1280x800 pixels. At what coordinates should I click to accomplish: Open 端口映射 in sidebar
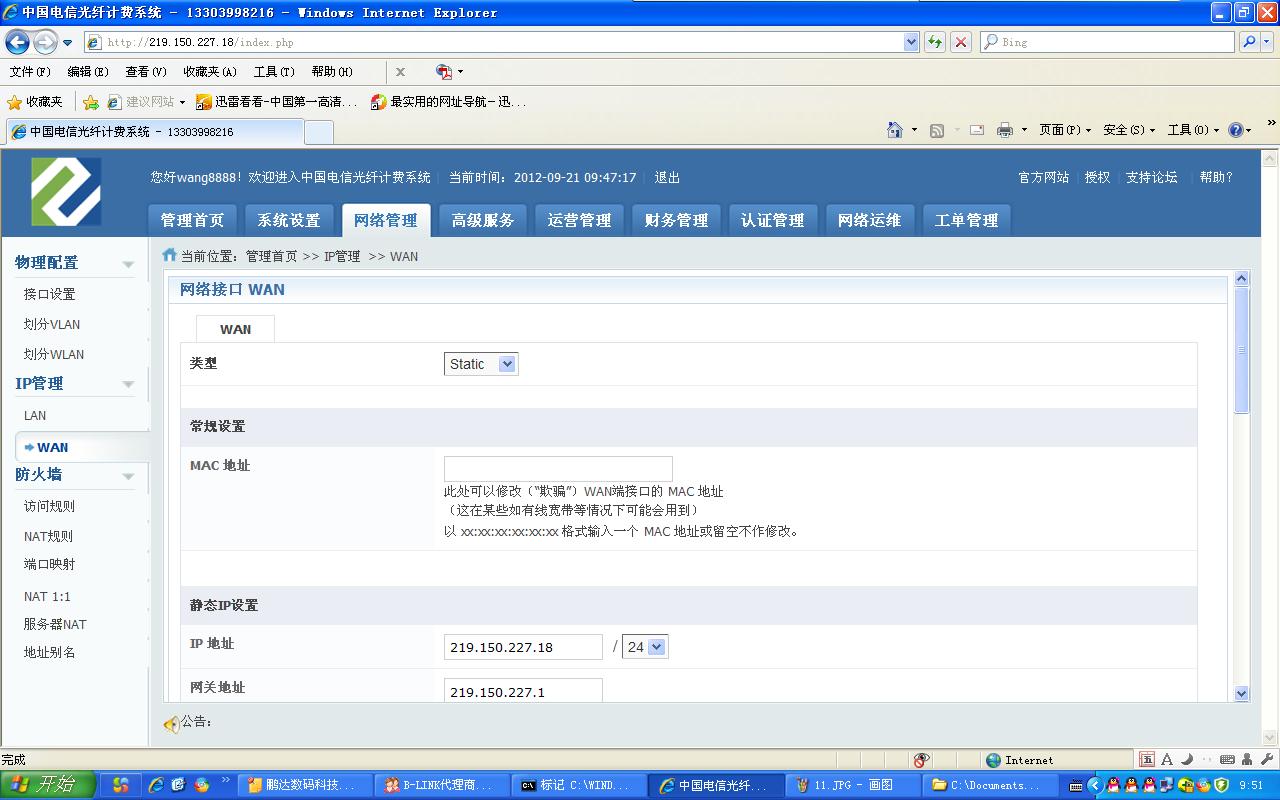(x=50, y=564)
